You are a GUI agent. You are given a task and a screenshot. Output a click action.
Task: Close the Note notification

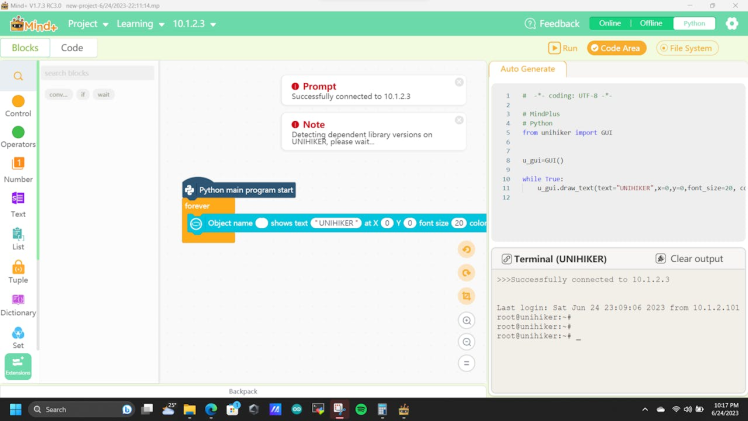459,120
